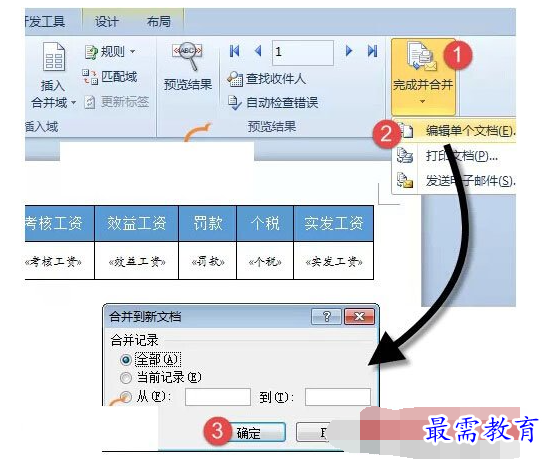Switch to the 开发工具 tab
The height and width of the screenshot is (461, 547).
[x=45, y=22]
